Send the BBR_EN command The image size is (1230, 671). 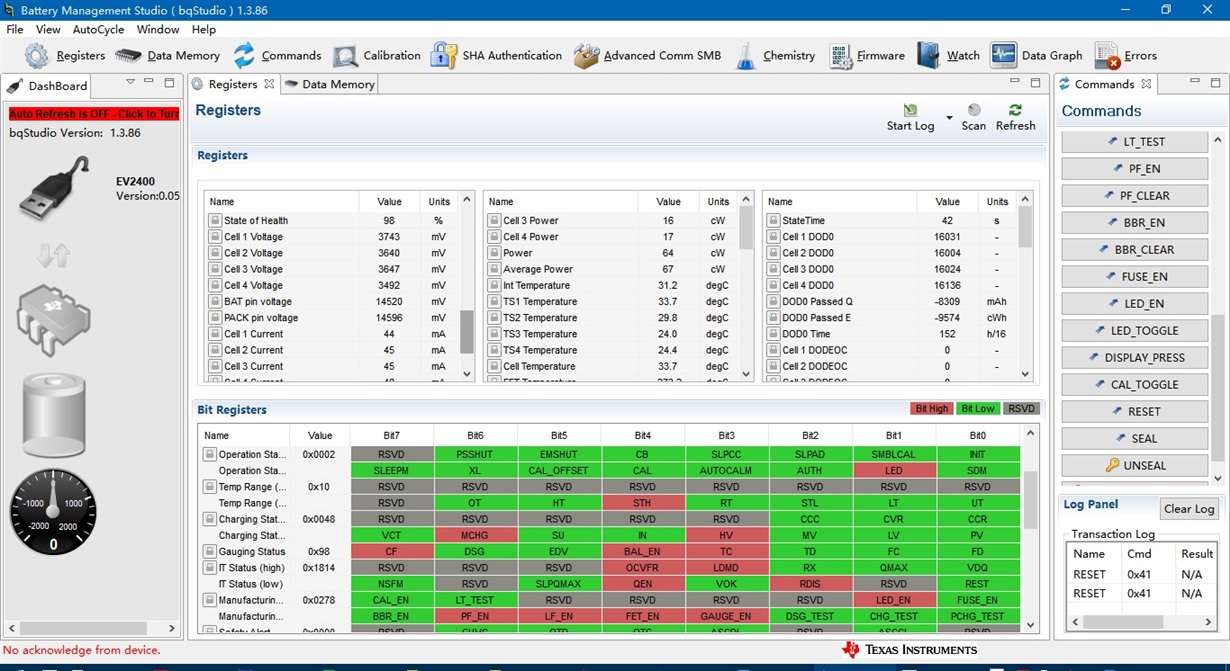click(x=1134, y=223)
